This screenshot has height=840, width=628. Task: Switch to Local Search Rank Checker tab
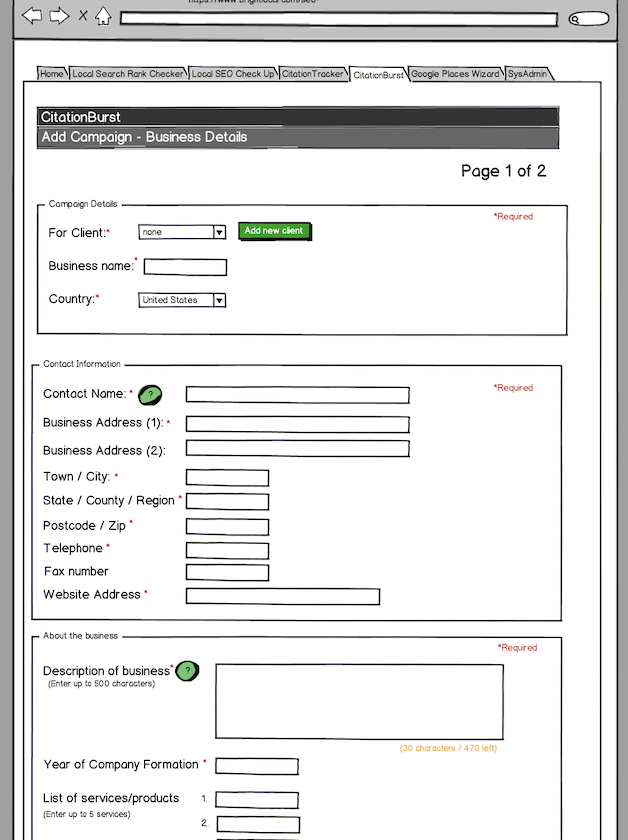(x=128, y=73)
